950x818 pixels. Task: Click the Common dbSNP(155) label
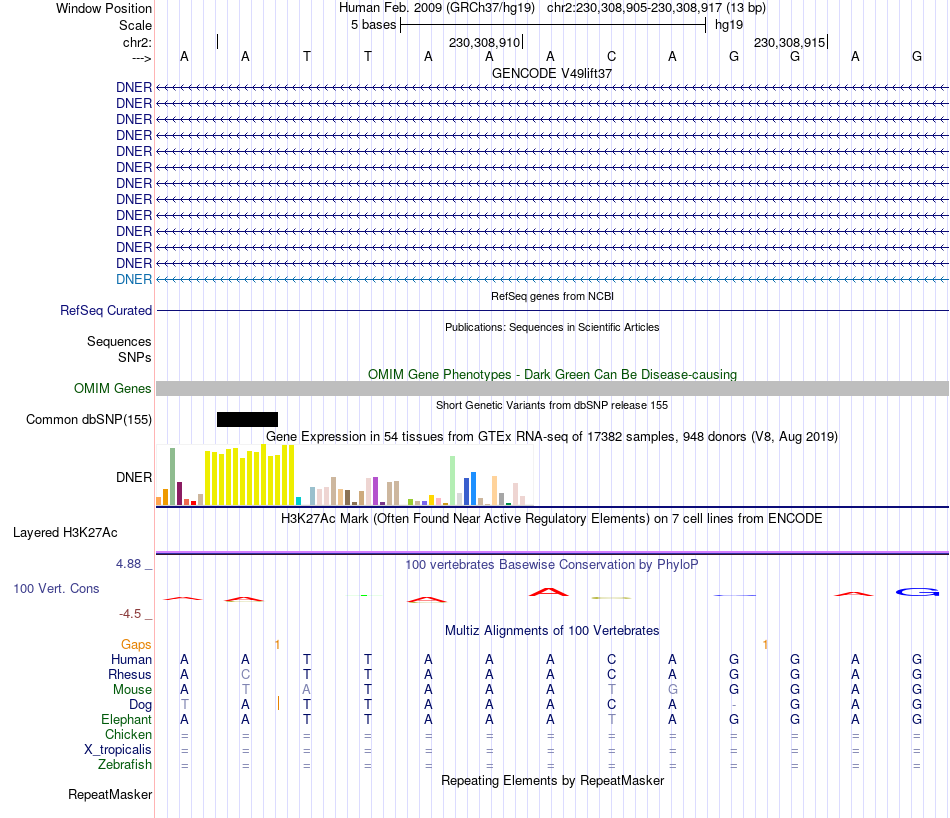89,419
